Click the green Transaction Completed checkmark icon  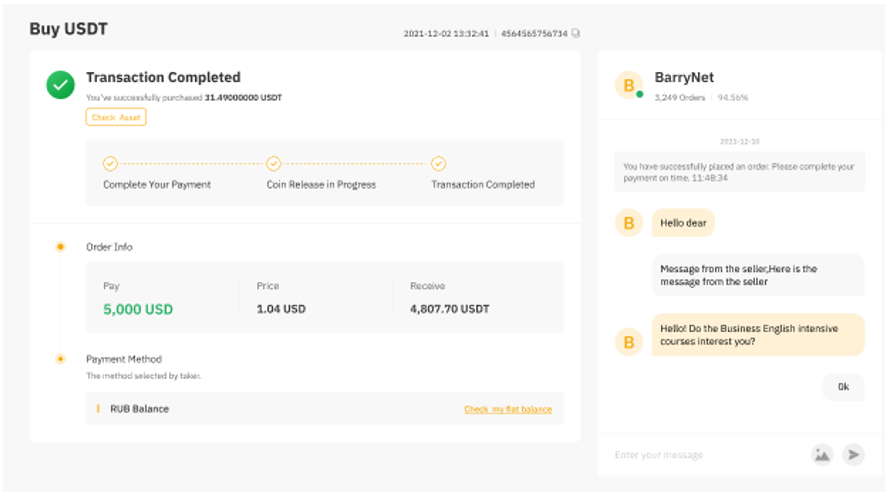tap(61, 85)
